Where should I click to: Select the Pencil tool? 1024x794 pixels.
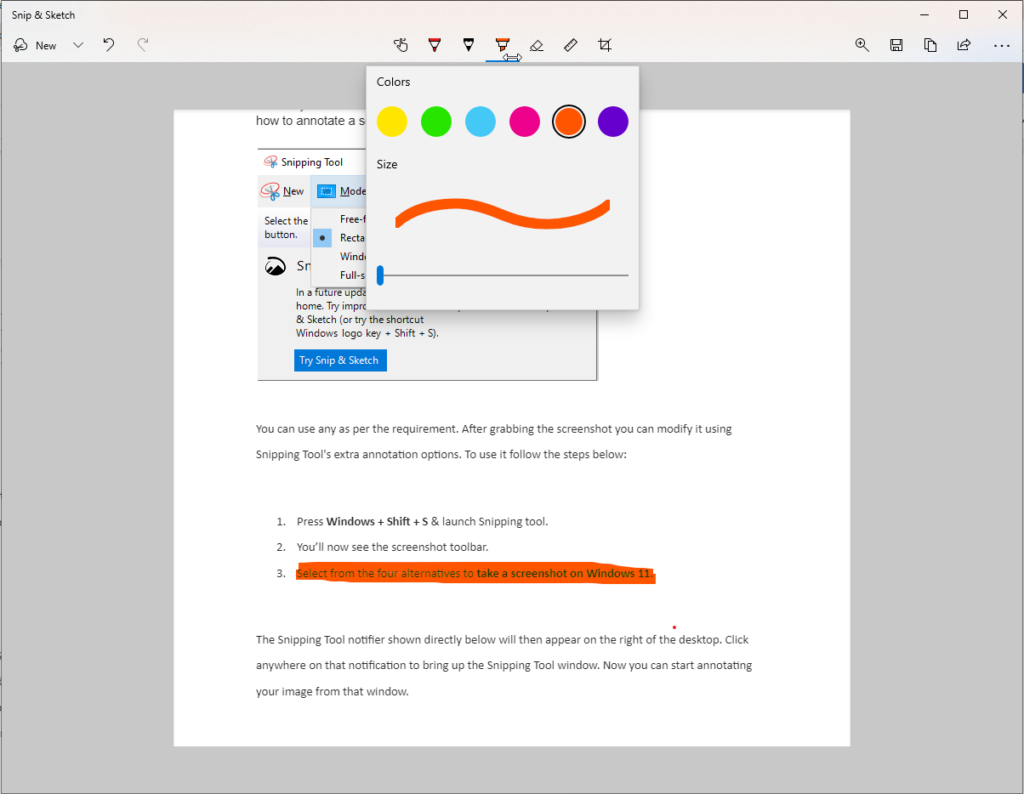[x=469, y=45]
